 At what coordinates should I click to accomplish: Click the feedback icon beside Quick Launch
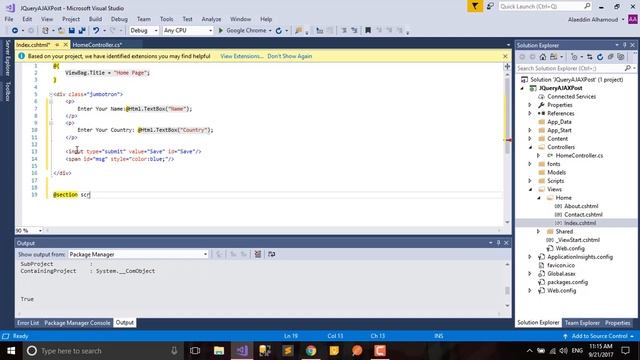click(x=490, y=6)
